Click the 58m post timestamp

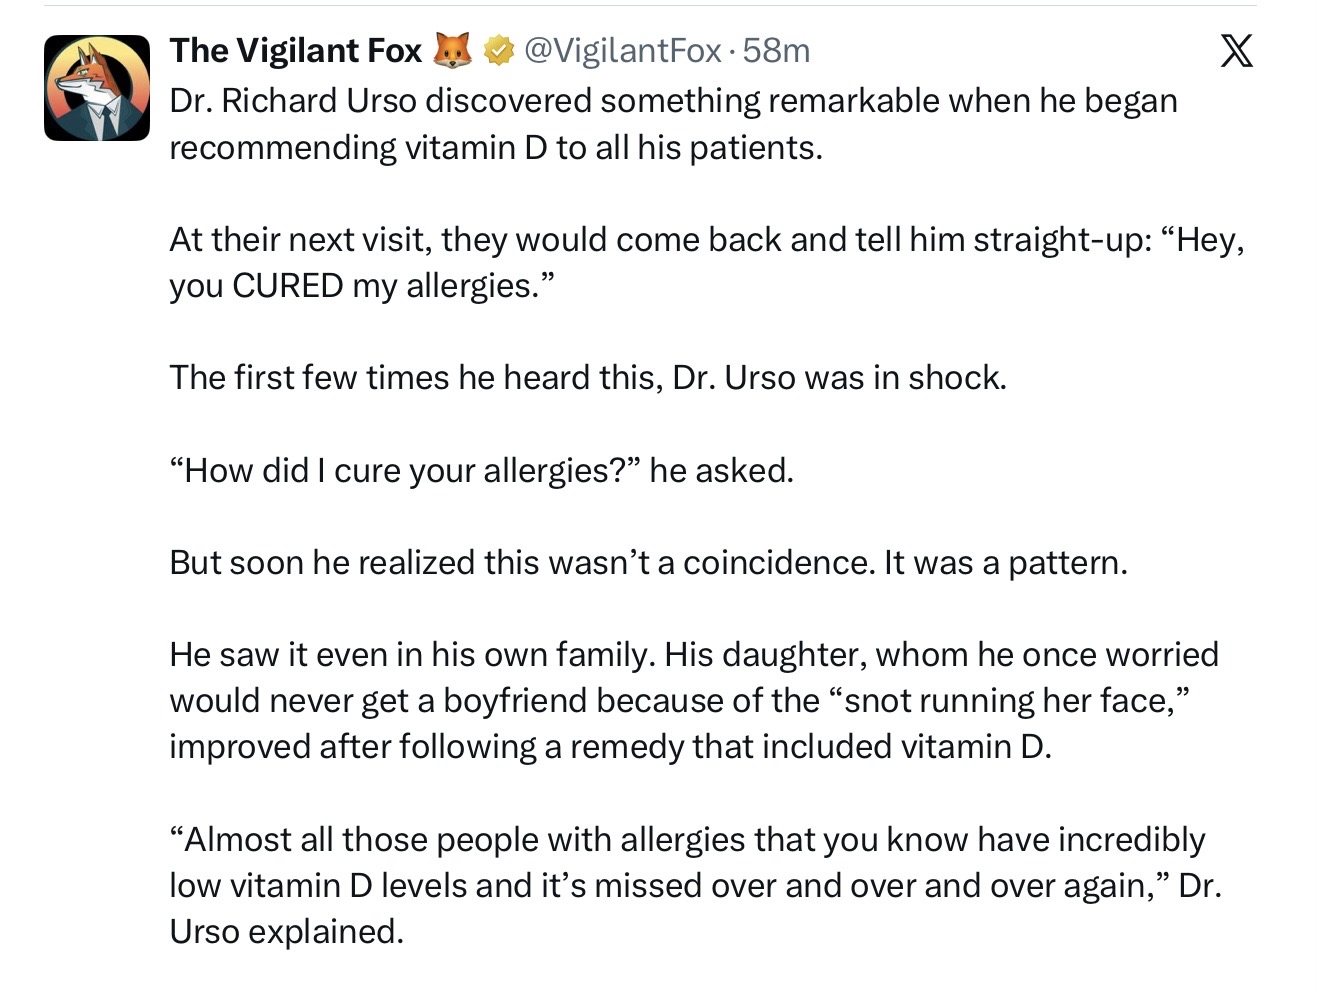coord(777,50)
